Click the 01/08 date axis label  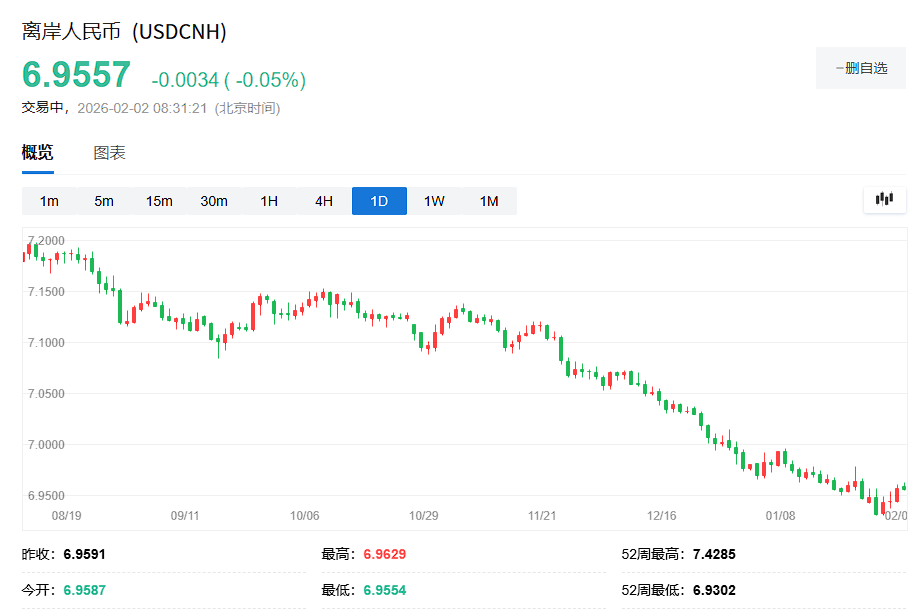(782, 516)
